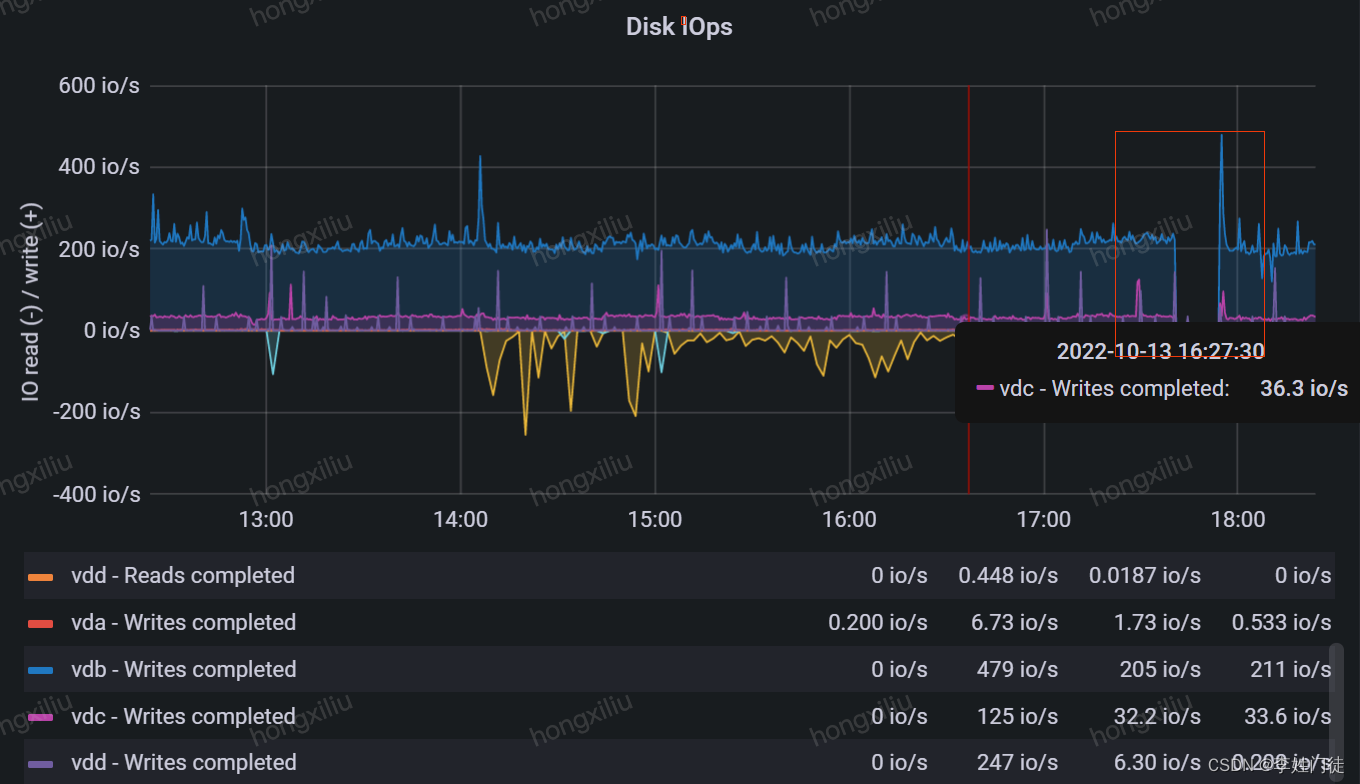
Task: Click the tooltip value 36.3 io/s
Action: click(1304, 389)
